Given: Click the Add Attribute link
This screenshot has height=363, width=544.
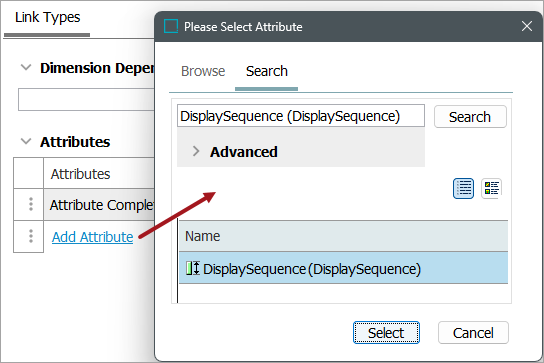Looking at the screenshot, I should [x=93, y=237].
